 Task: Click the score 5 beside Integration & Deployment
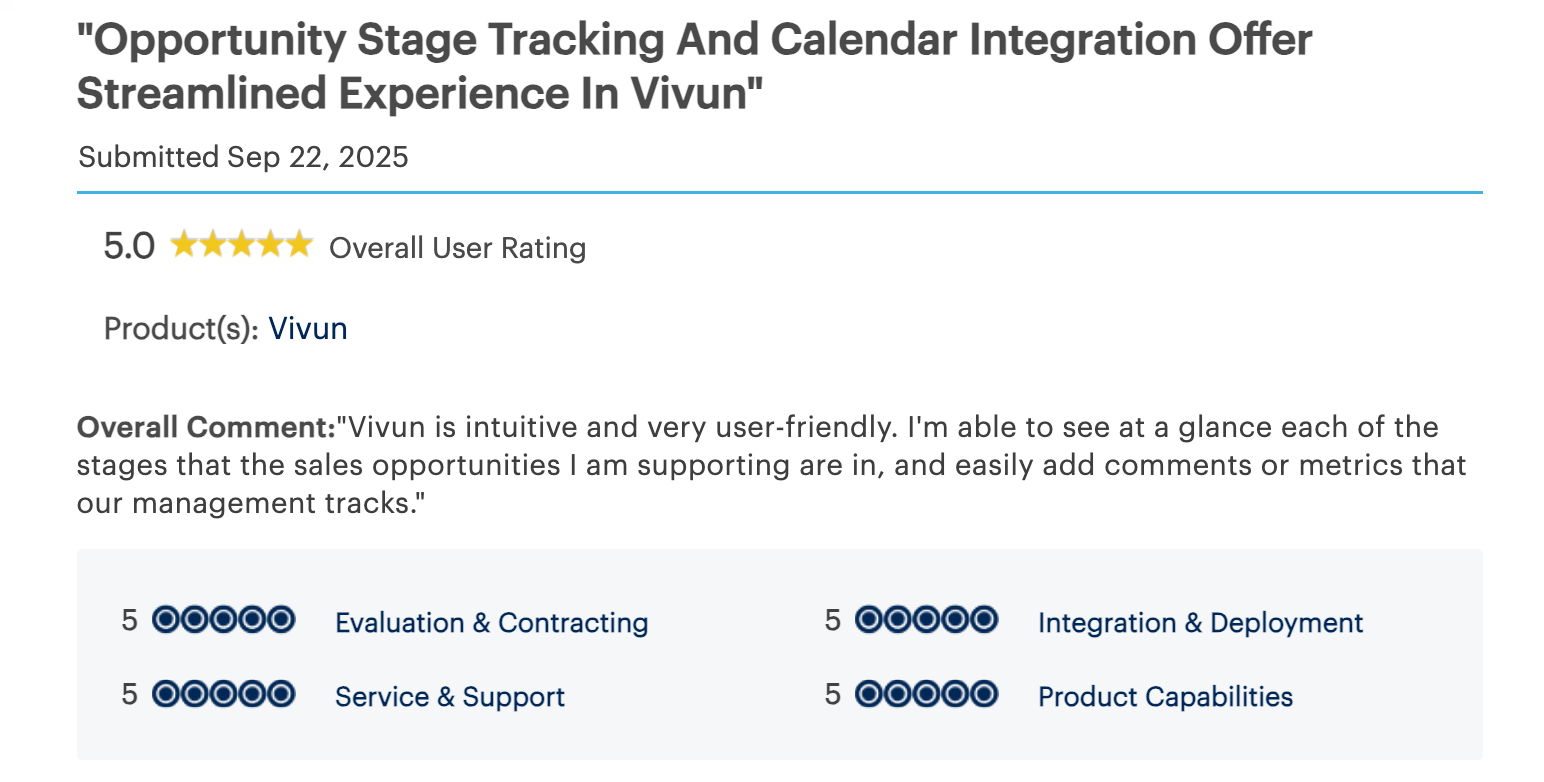833,621
